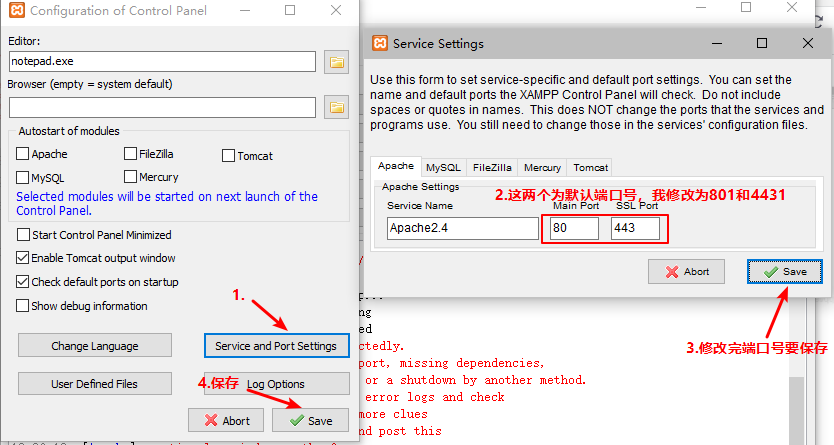Abort in Service Settings dialog

point(686,272)
